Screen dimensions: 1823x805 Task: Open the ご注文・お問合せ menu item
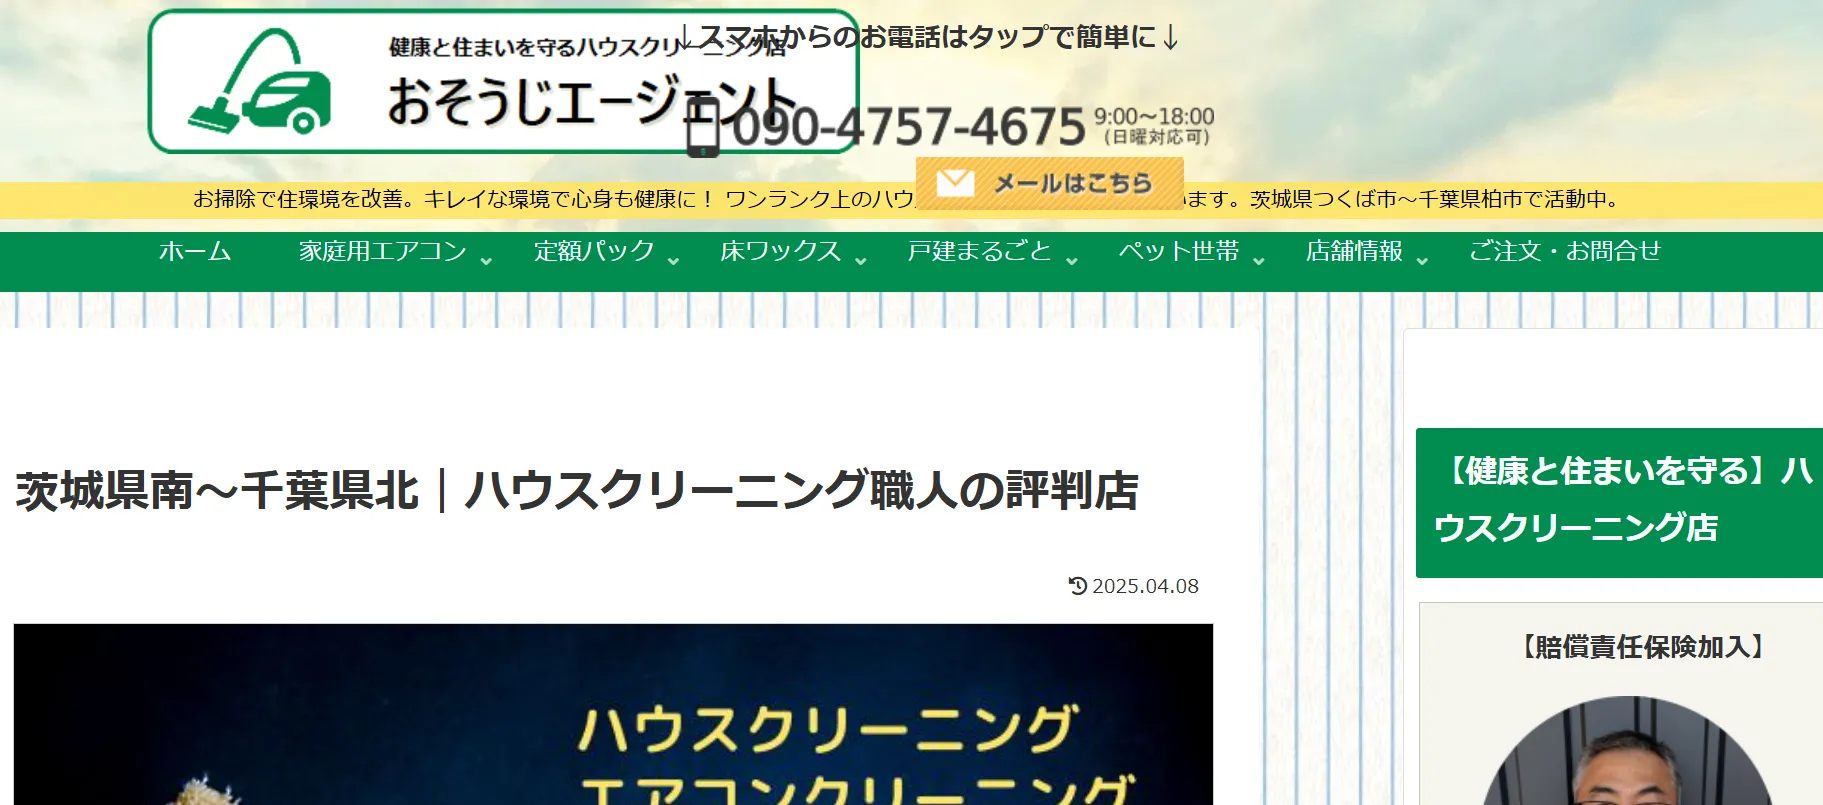coord(1565,251)
